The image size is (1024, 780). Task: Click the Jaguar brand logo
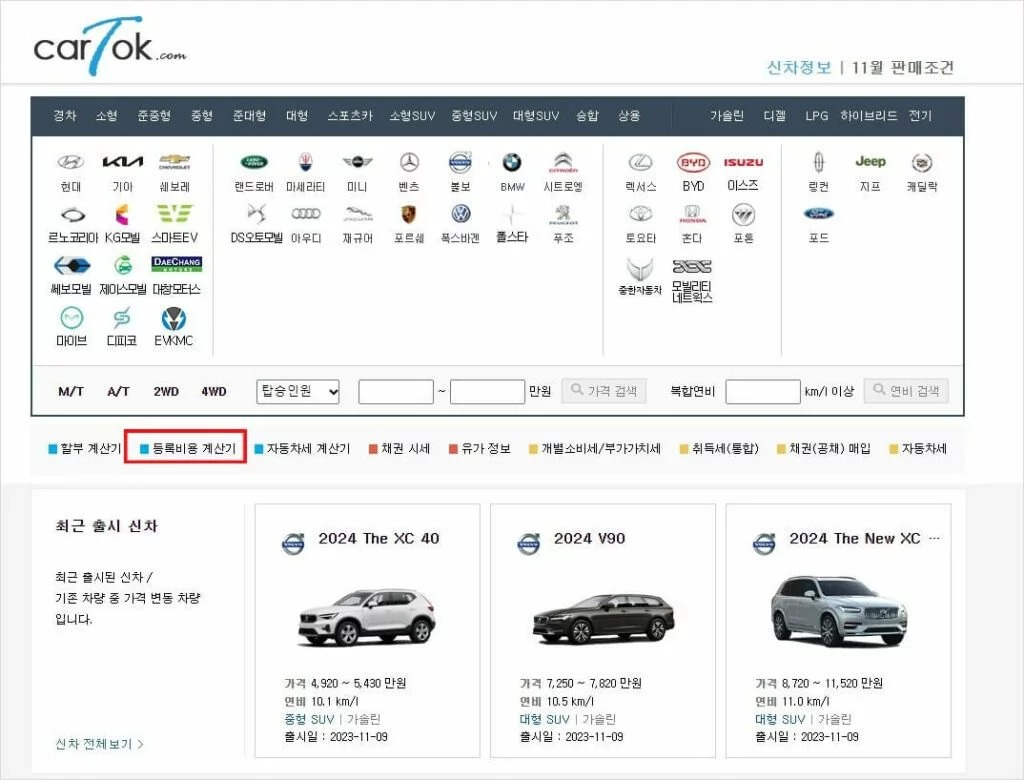(358, 214)
